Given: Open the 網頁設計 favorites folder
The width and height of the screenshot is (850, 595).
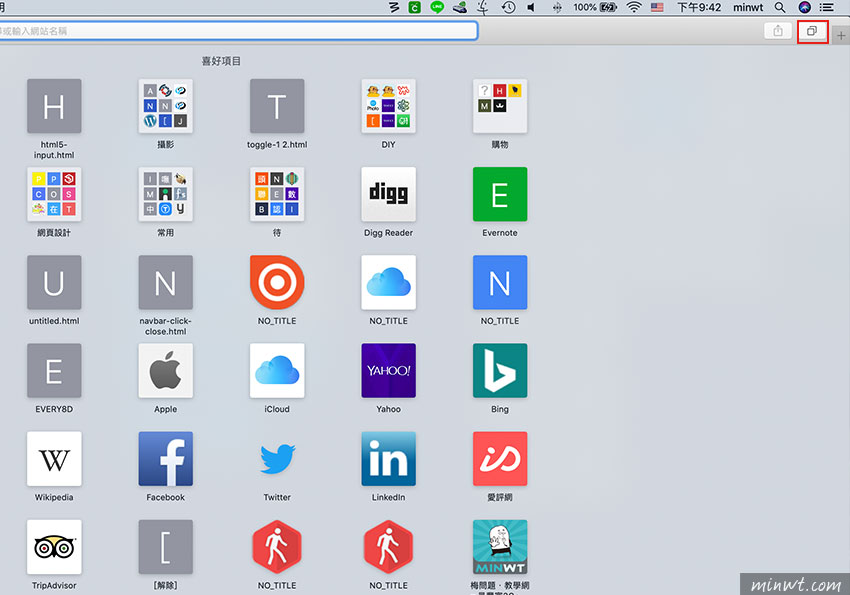Looking at the screenshot, I should pyautogui.click(x=54, y=194).
